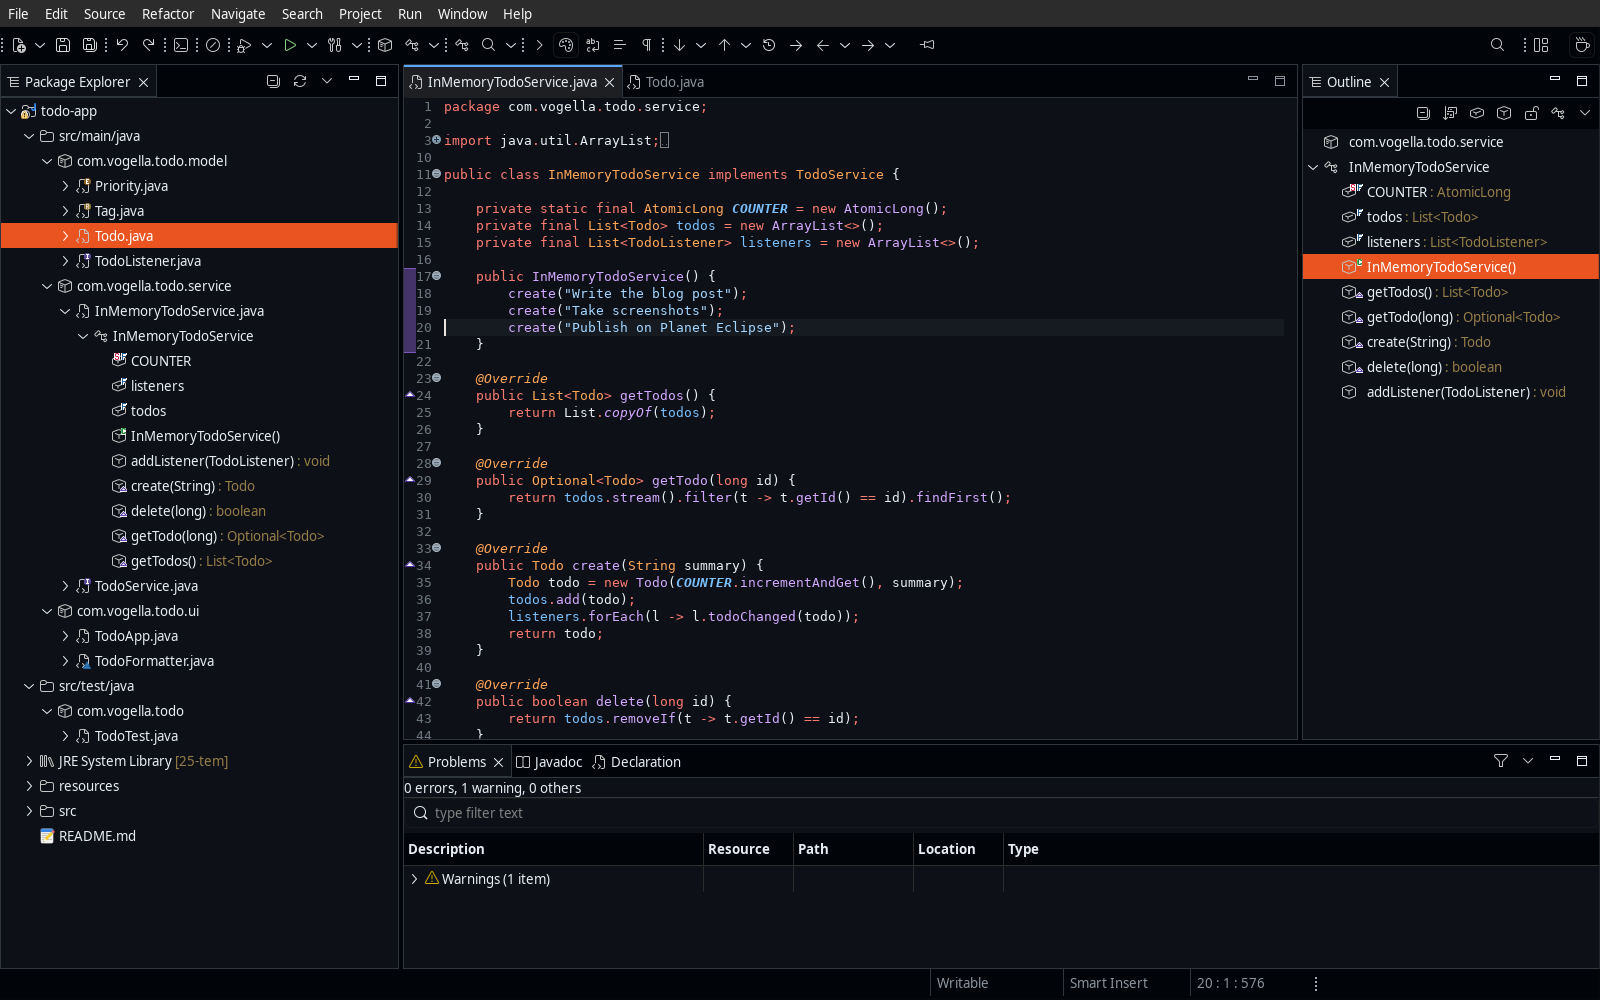
Task: Click the palette theme icon in toolbar
Action: point(566,45)
